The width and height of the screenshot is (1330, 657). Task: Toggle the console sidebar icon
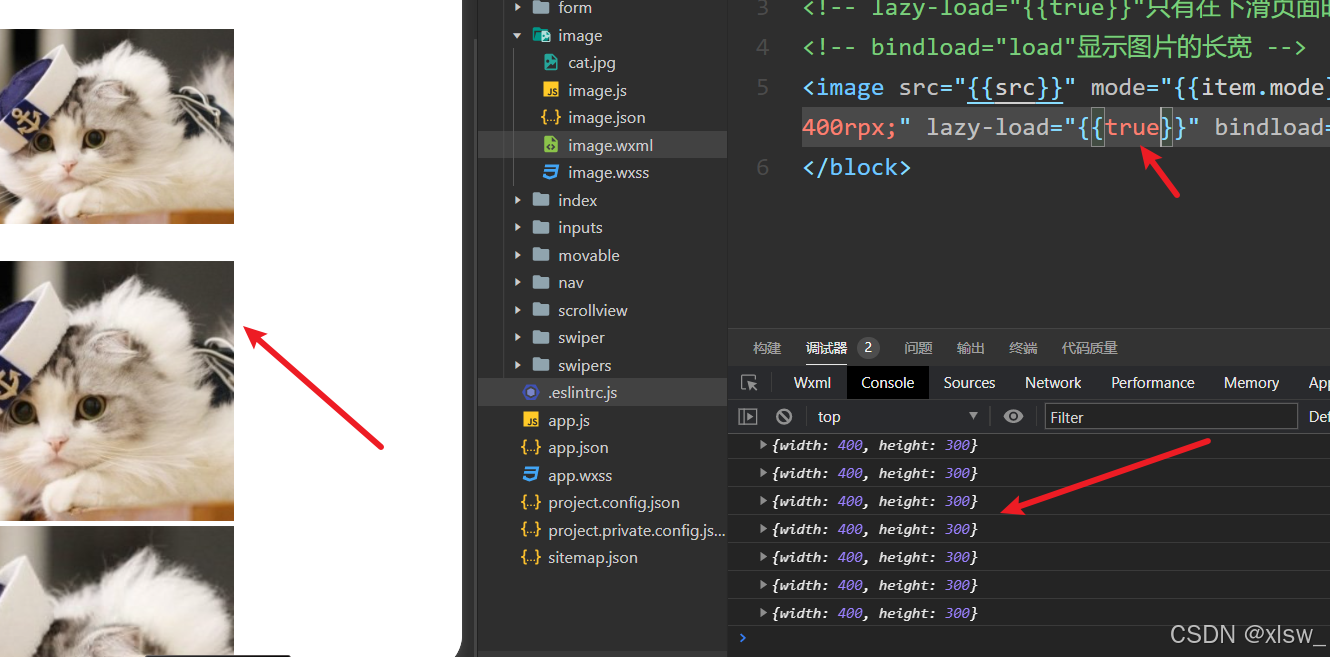click(x=748, y=417)
